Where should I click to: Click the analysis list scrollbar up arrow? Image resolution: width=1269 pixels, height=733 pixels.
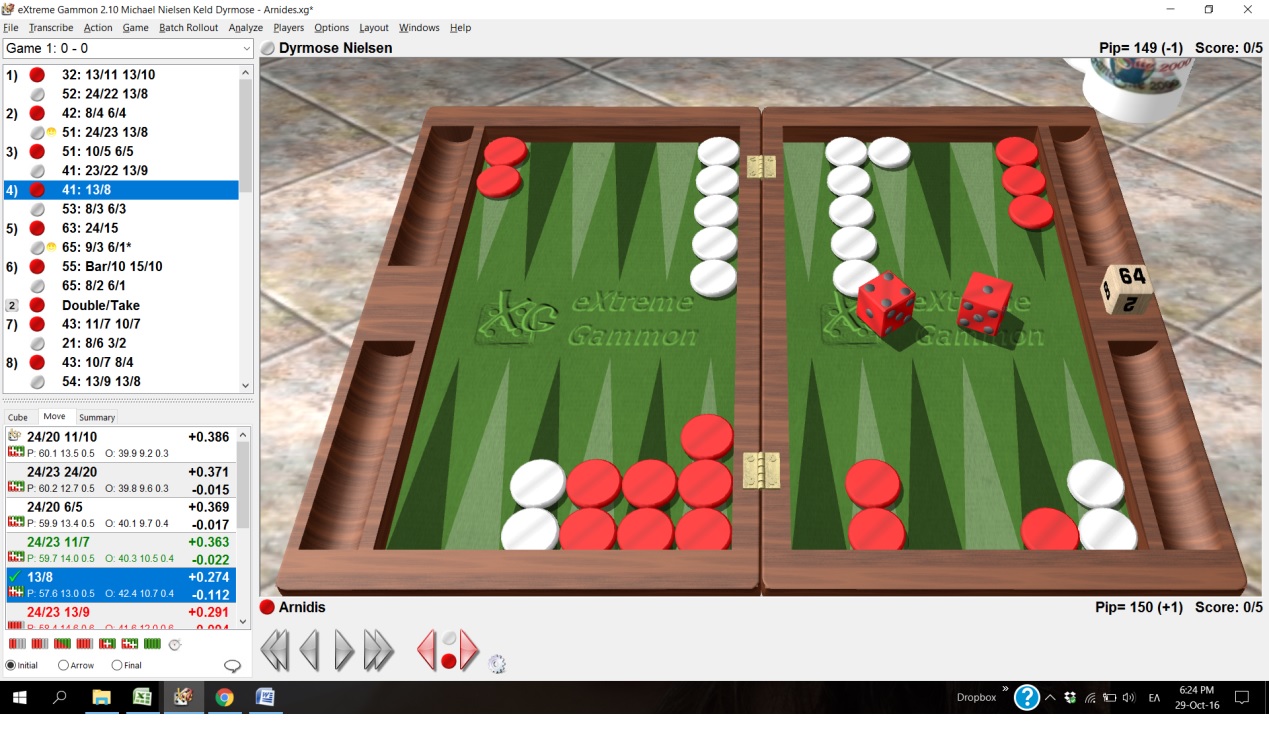click(242, 435)
